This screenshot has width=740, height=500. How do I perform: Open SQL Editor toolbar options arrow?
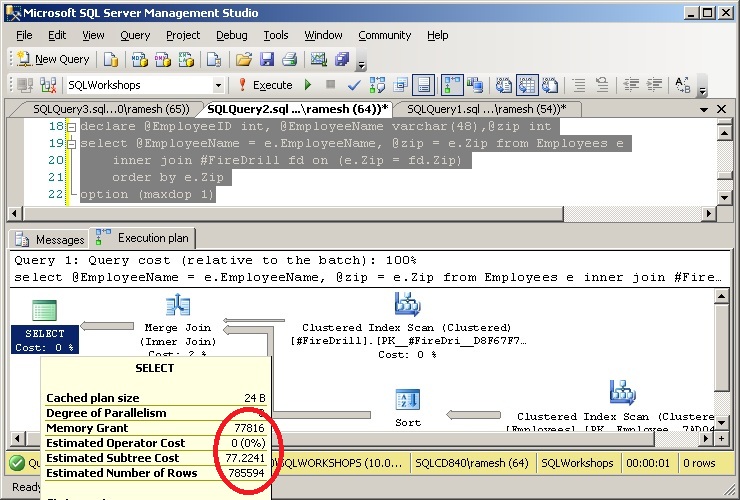(702, 87)
